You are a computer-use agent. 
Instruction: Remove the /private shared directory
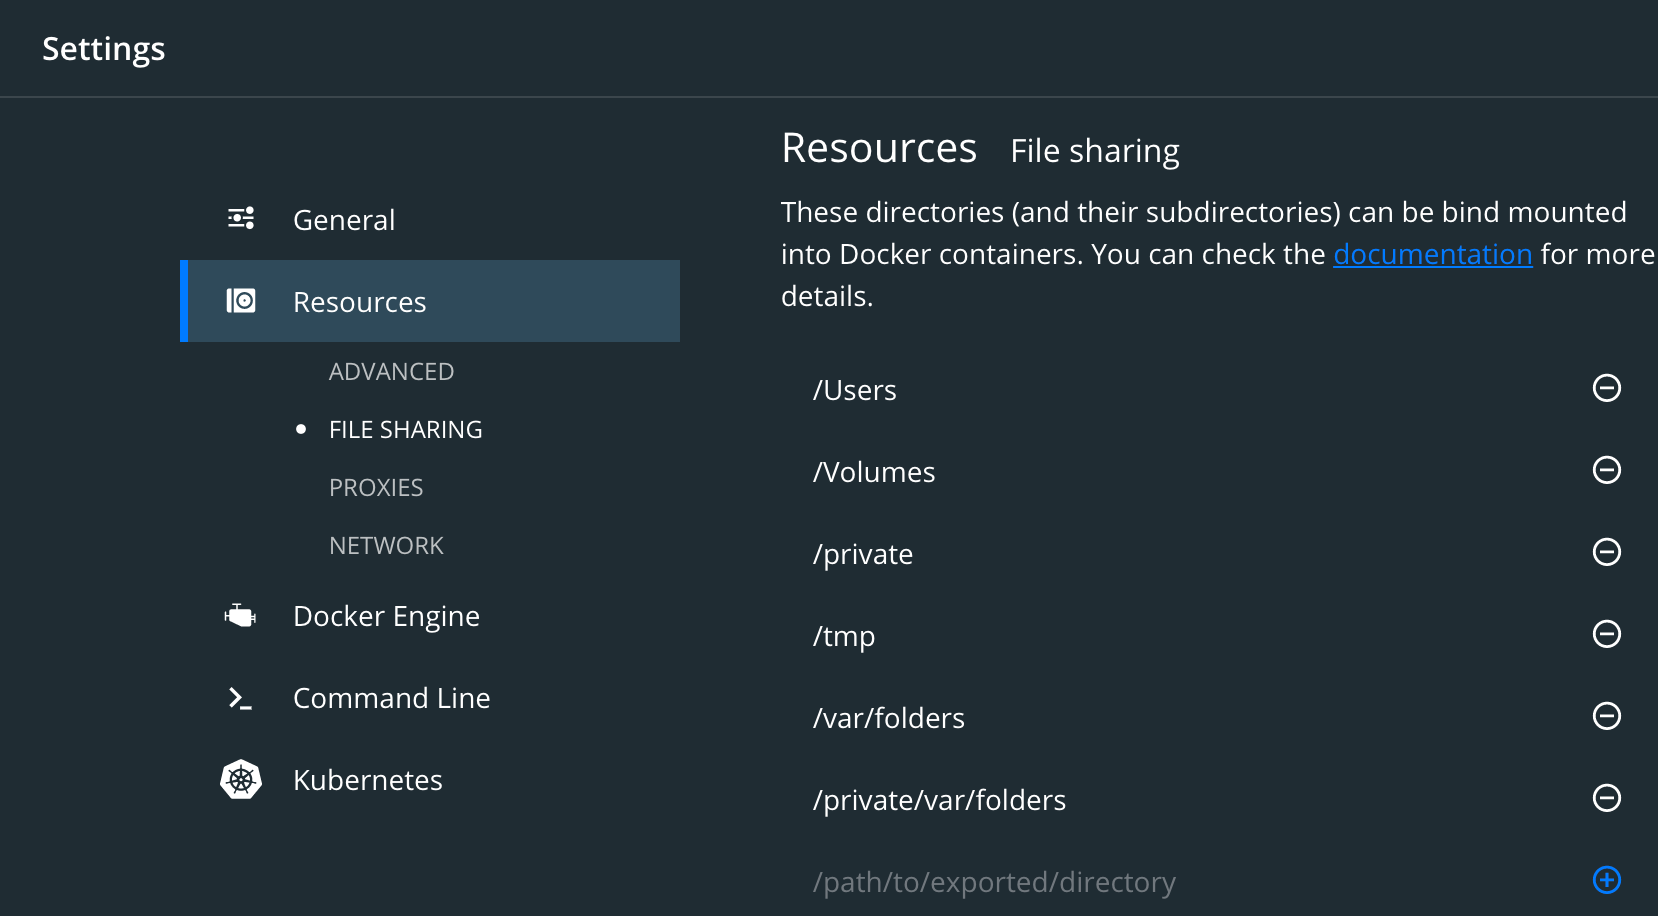[1606, 552]
